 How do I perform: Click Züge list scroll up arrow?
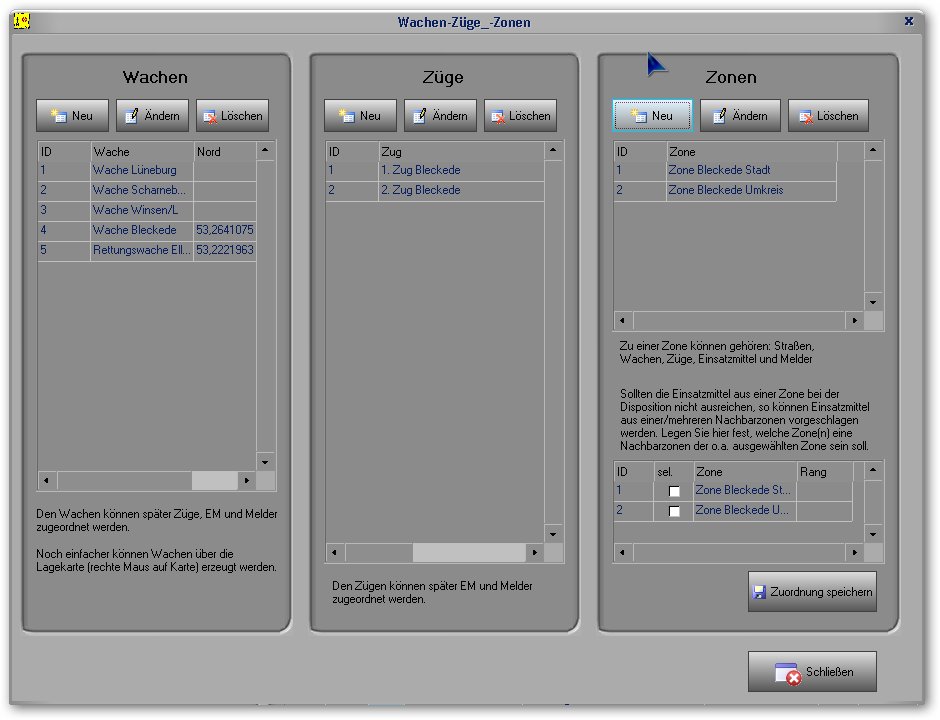pos(553,150)
